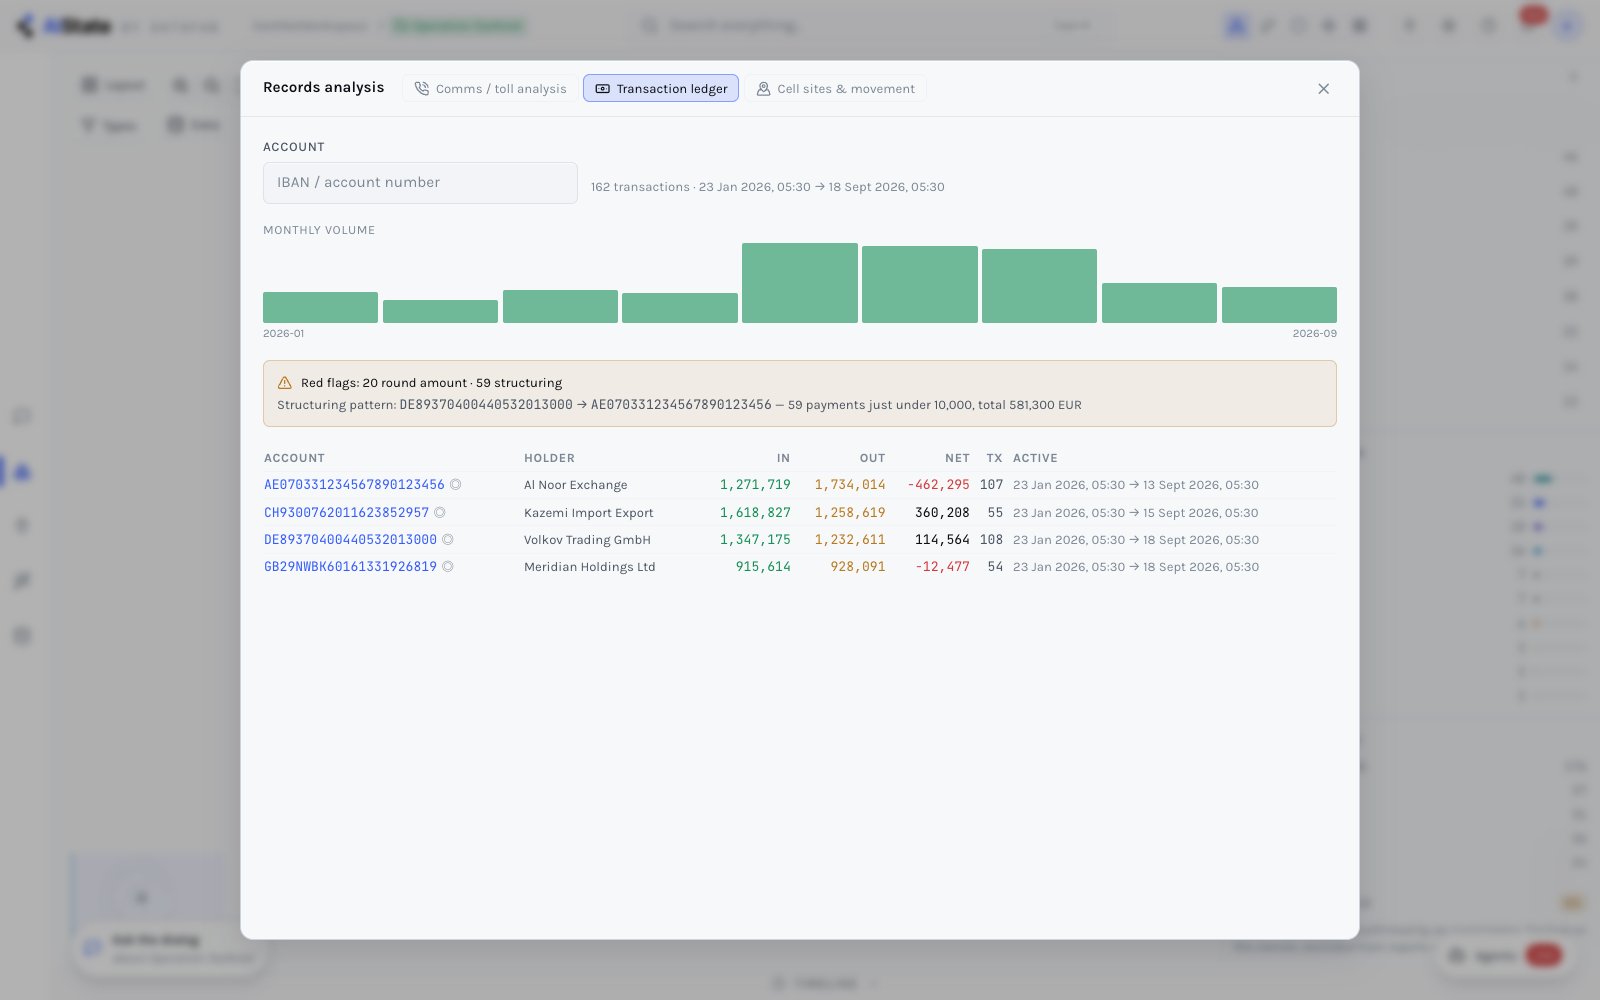
Task: Click net value 114,564
Action: [x=942, y=540]
